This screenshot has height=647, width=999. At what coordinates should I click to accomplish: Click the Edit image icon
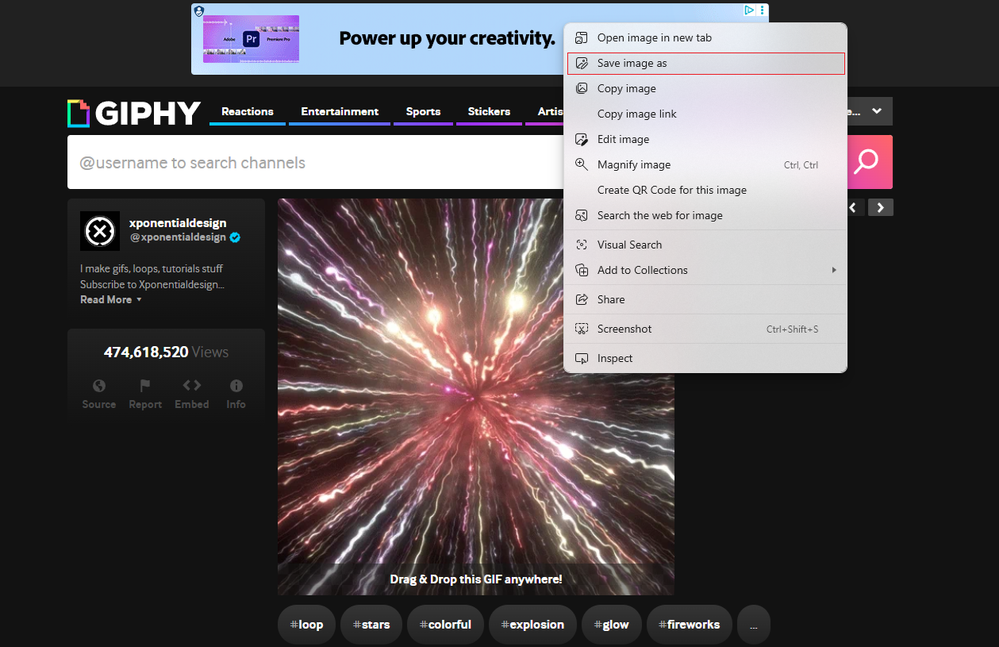582,139
